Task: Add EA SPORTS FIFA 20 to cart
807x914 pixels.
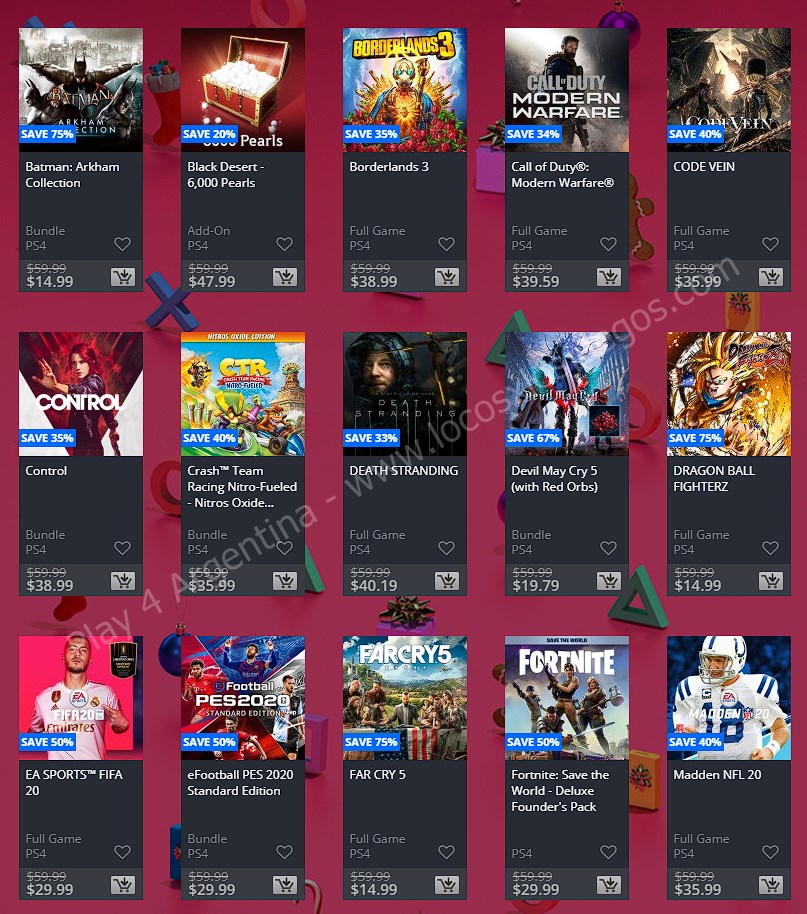Action: click(x=122, y=885)
